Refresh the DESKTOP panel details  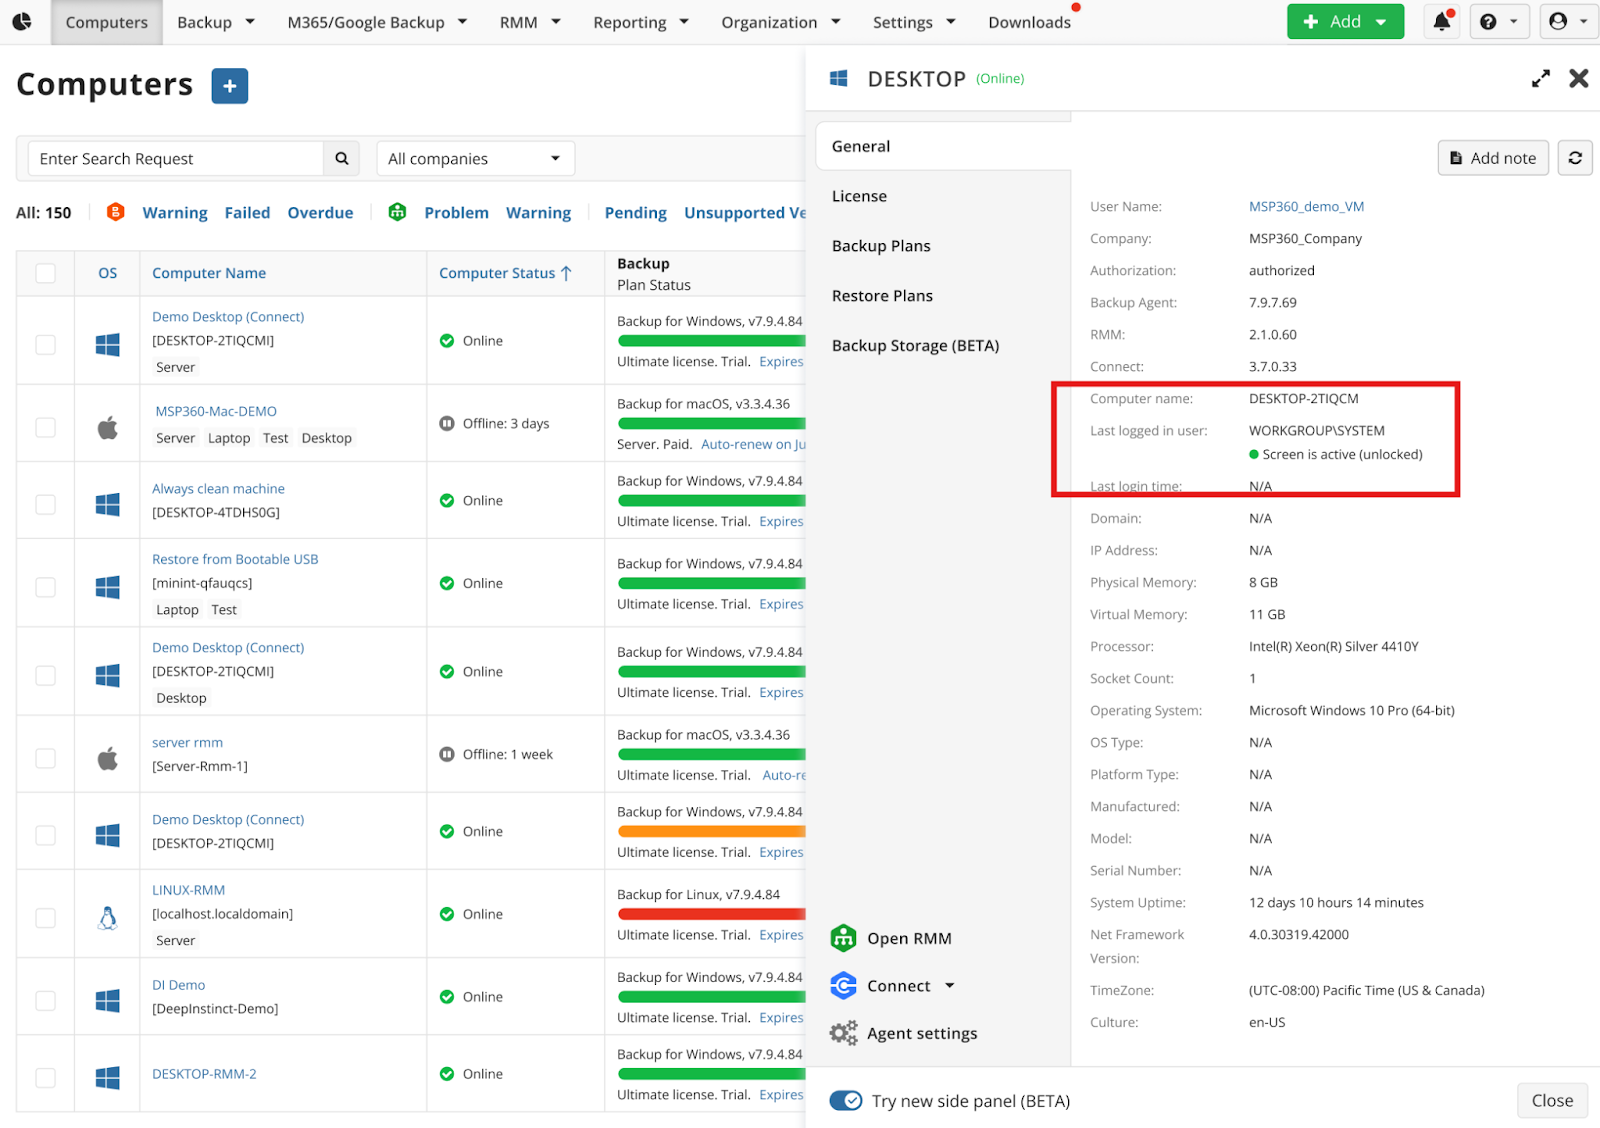(1575, 157)
